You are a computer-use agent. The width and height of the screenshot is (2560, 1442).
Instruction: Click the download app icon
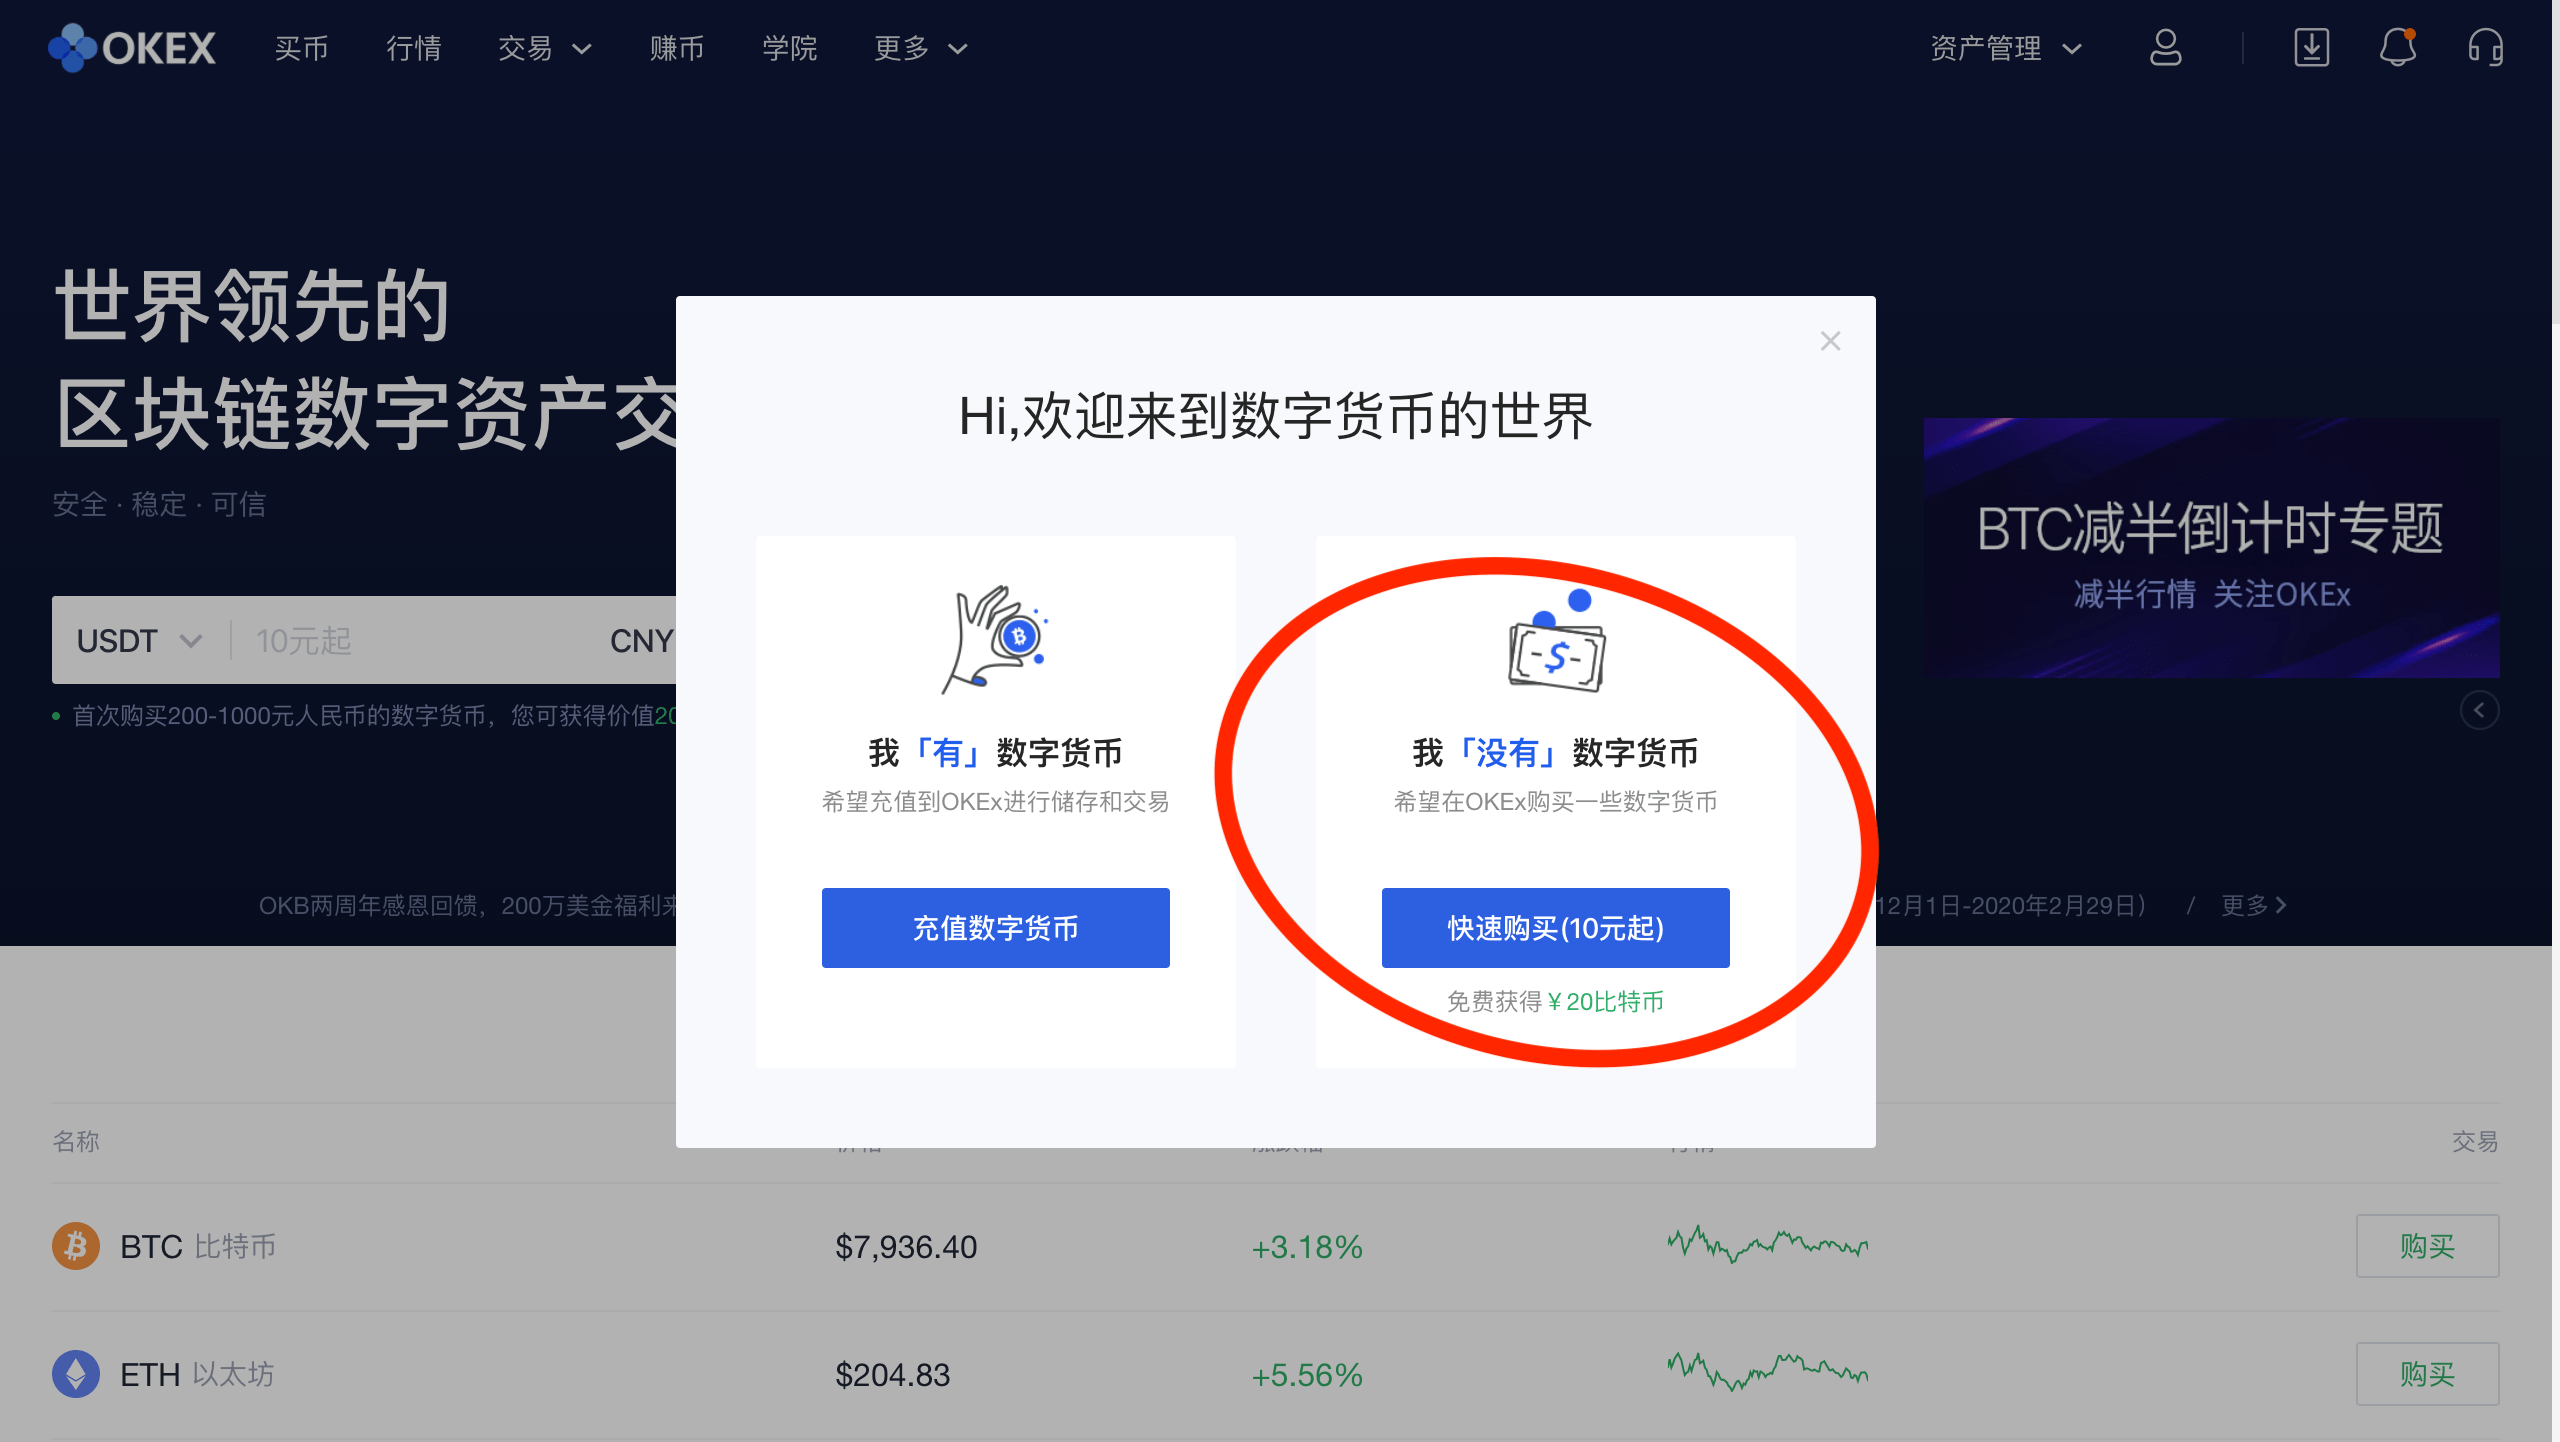[2310, 47]
